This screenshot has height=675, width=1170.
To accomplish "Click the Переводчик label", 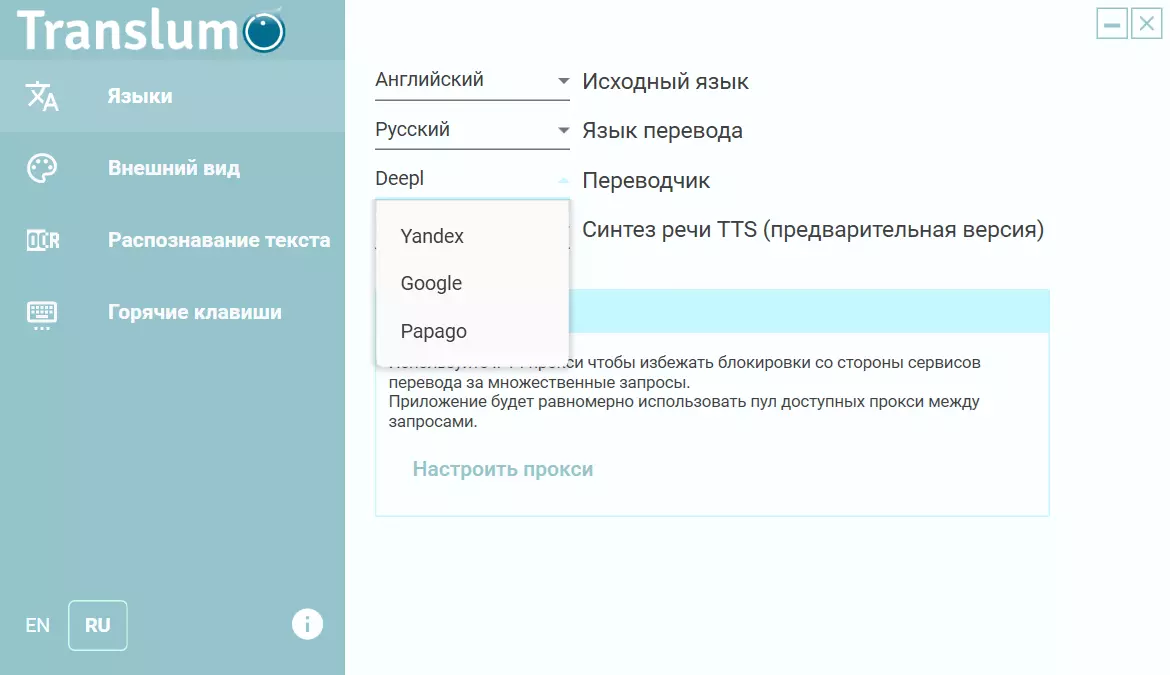I will pyautogui.click(x=646, y=180).
